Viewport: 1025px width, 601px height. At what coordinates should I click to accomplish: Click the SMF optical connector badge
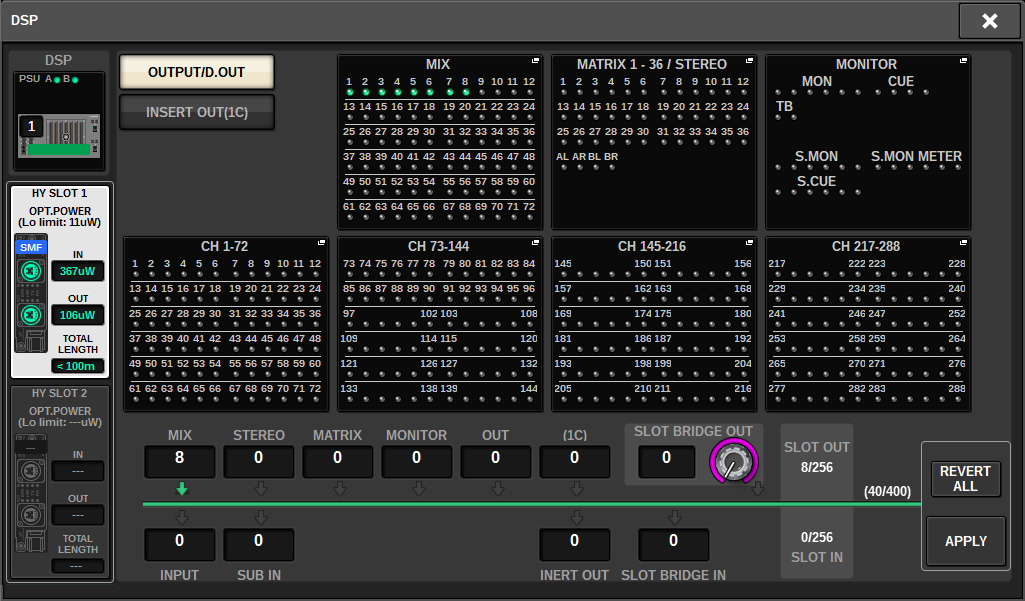[31, 246]
